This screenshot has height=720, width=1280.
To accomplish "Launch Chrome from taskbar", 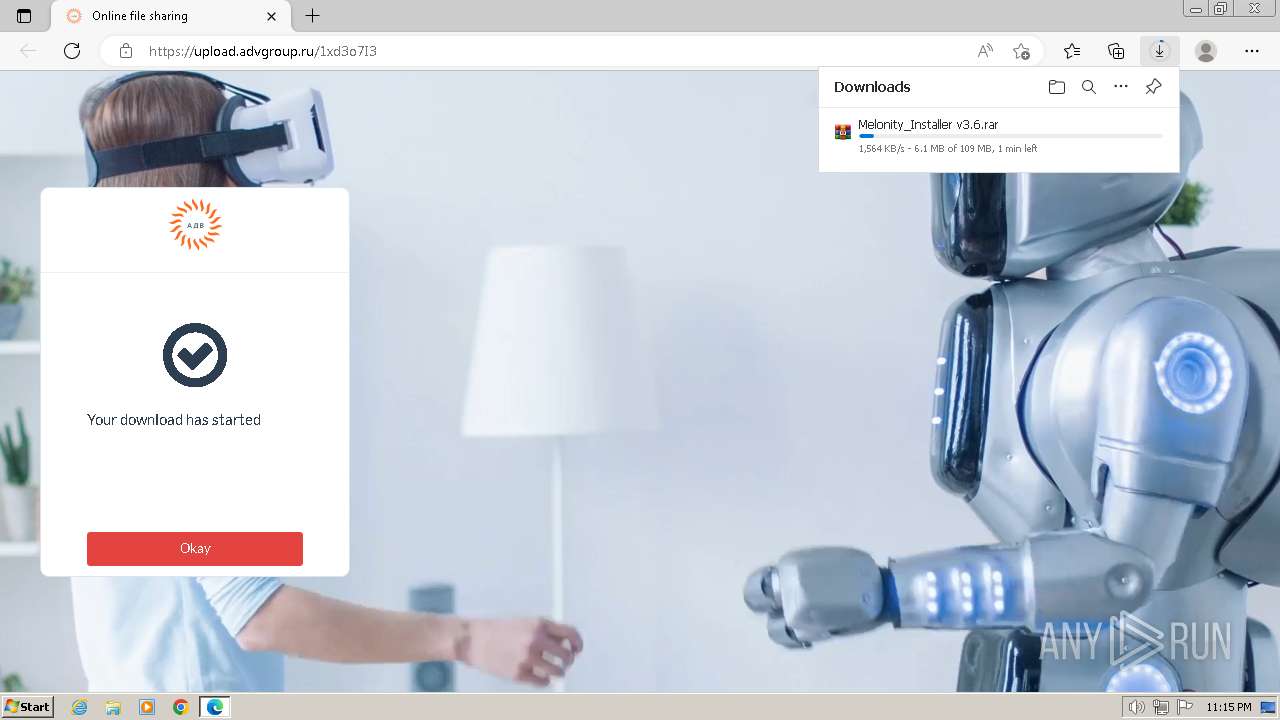I will [180, 707].
